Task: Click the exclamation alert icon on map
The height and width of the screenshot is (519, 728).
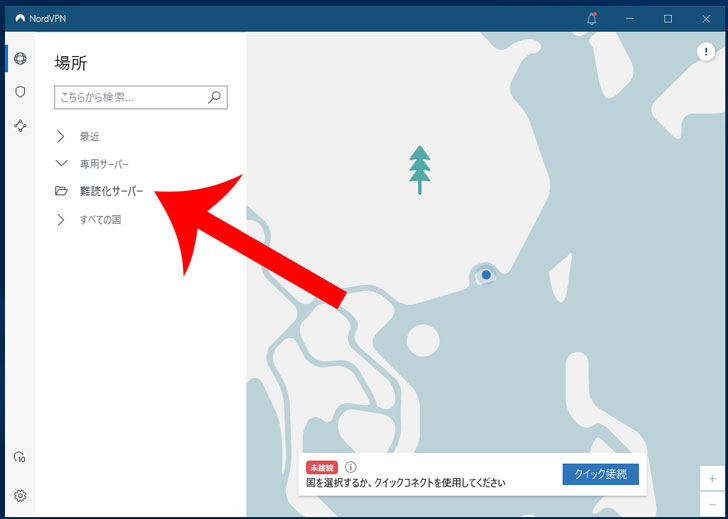Action: [705, 54]
